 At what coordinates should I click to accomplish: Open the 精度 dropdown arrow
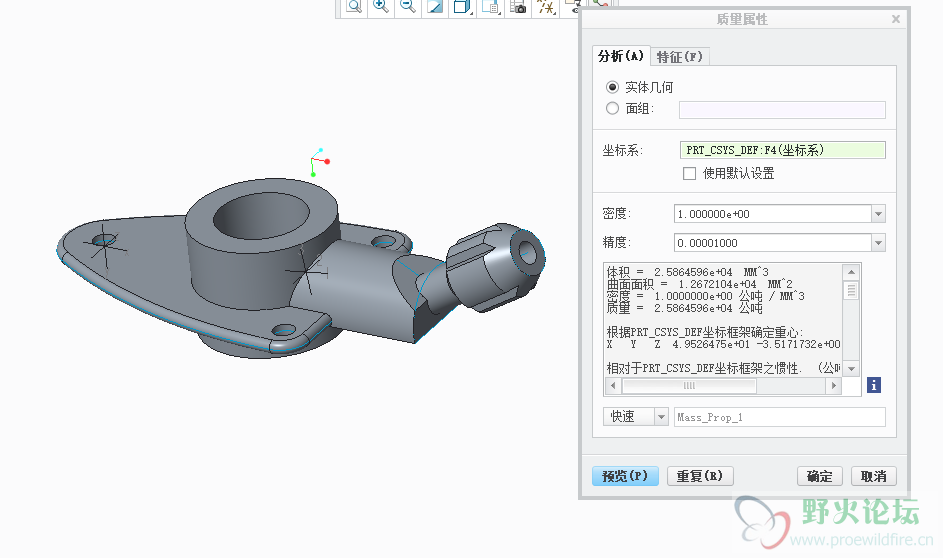pyautogui.click(x=879, y=243)
